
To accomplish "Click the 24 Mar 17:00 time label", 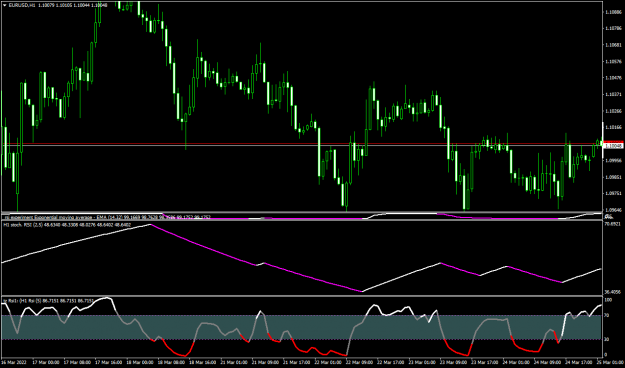I will pos(578,362).
